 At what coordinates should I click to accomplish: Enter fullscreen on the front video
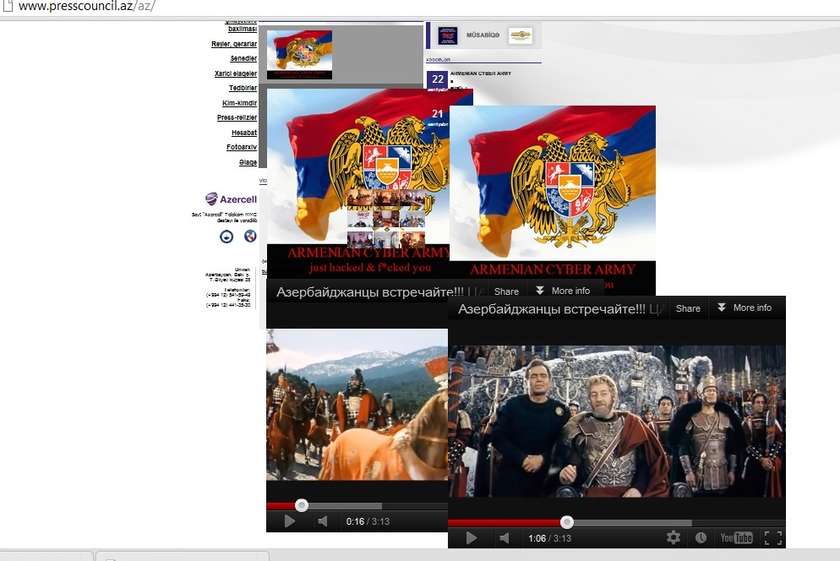tap(772, 538)
